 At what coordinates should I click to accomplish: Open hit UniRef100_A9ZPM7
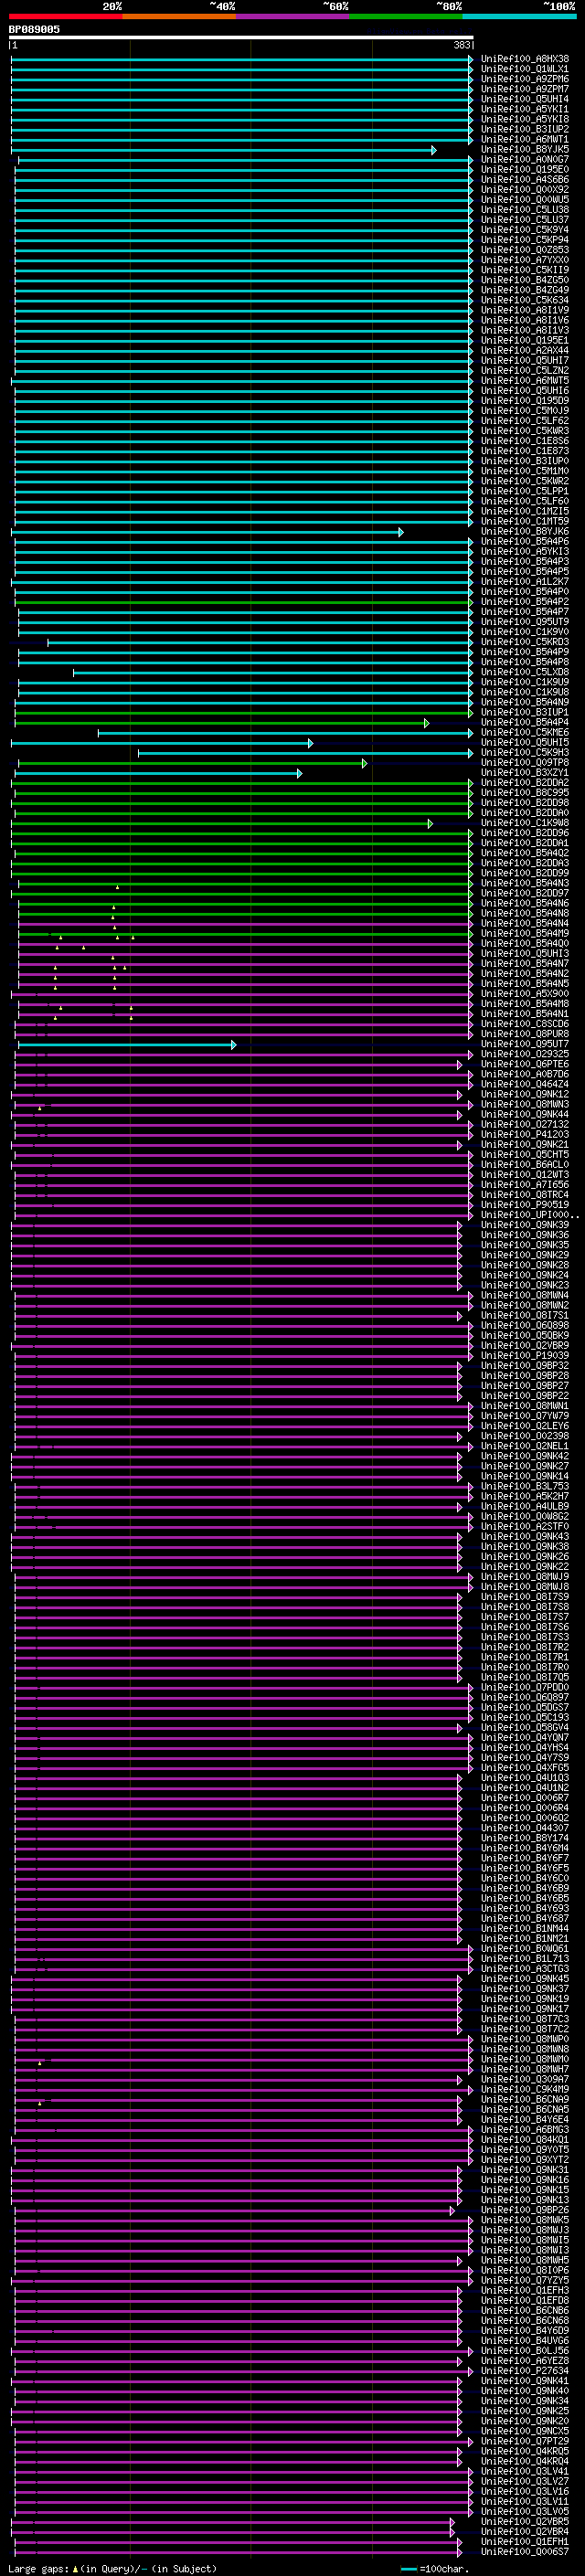[525, 89]
